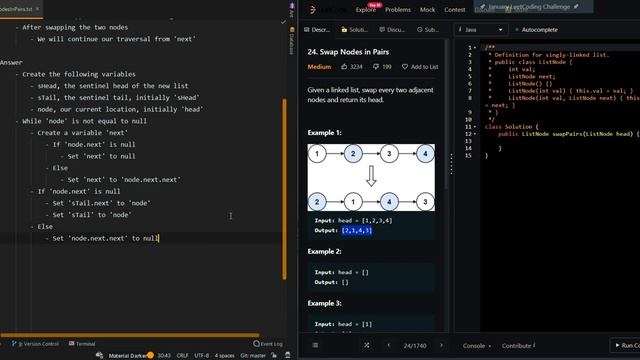640x360 pixels.
Task: Open the Git: master branch menu
Action: click(253, 356)
